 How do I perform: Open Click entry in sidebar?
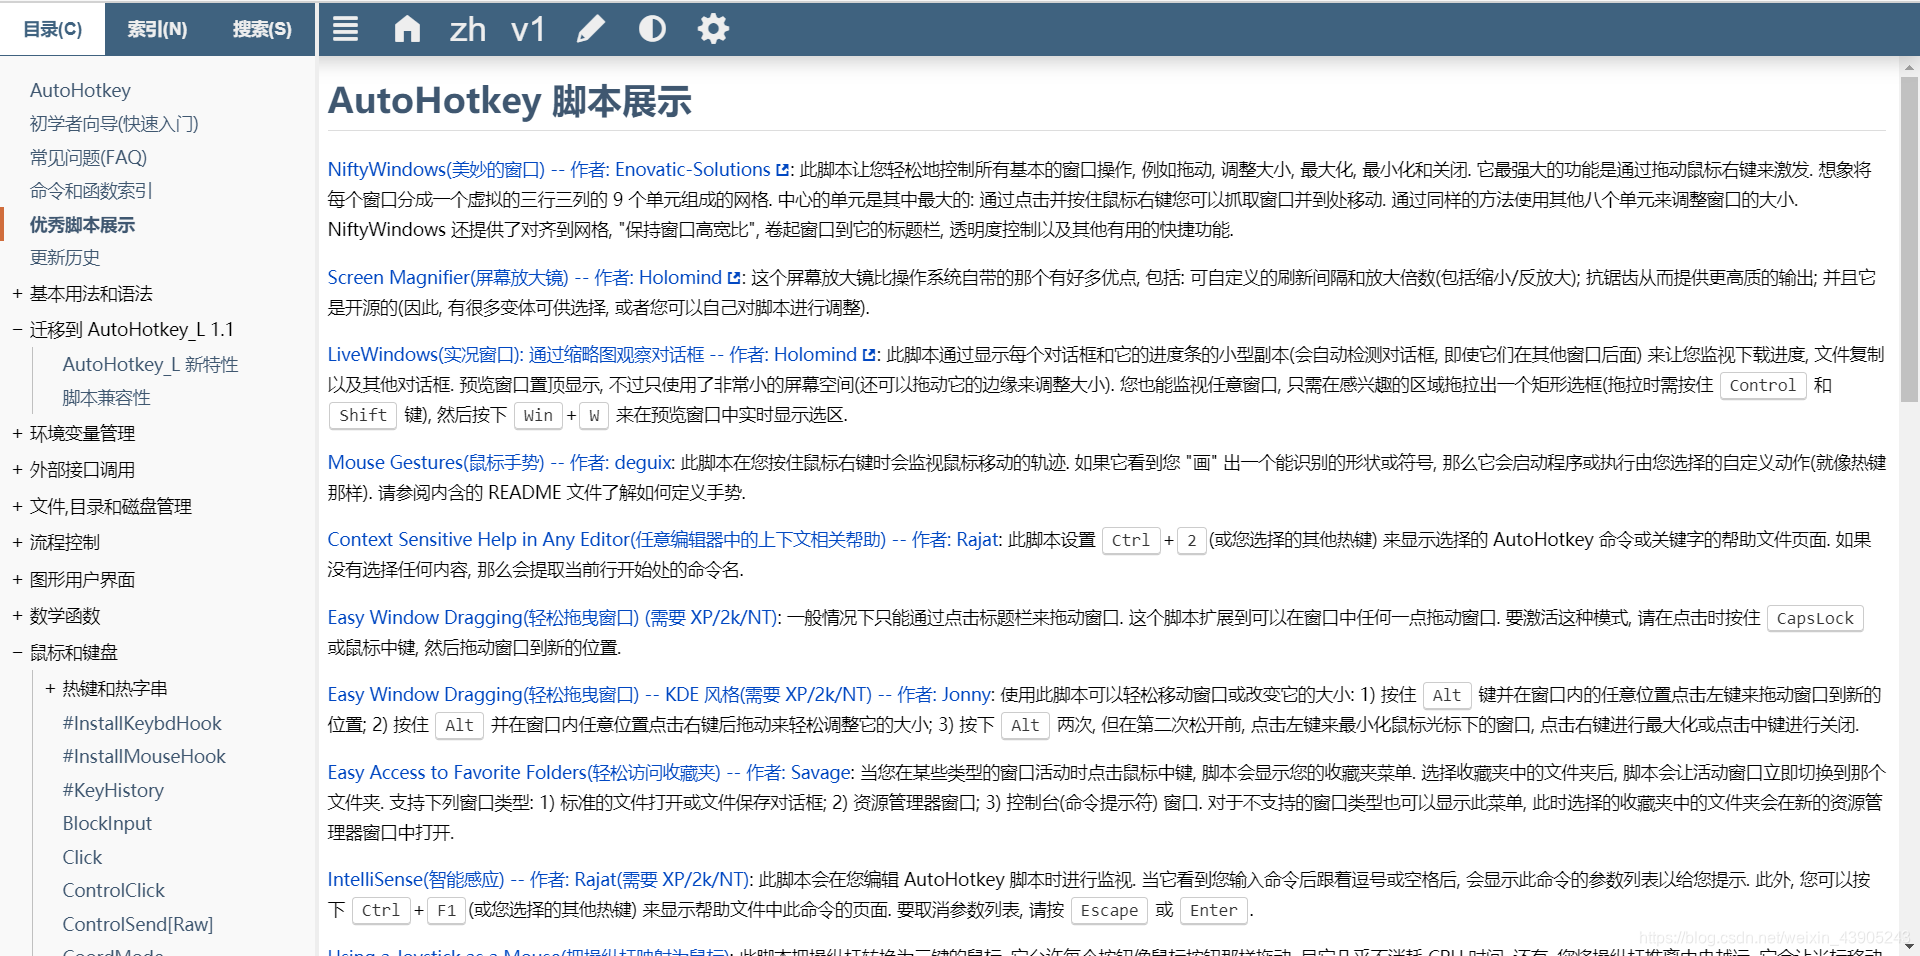[82, 857]
